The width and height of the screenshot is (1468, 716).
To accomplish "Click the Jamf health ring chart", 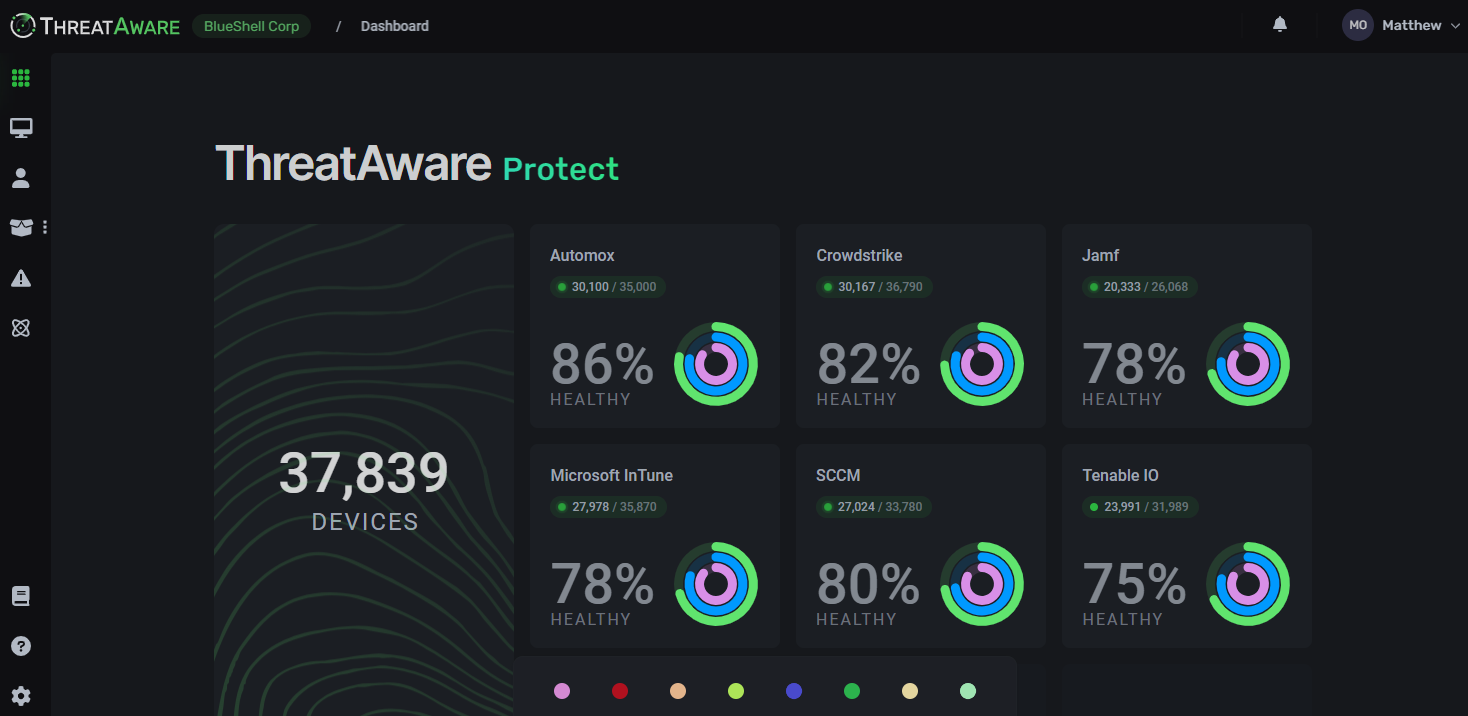I will [x=1248, y=364].
